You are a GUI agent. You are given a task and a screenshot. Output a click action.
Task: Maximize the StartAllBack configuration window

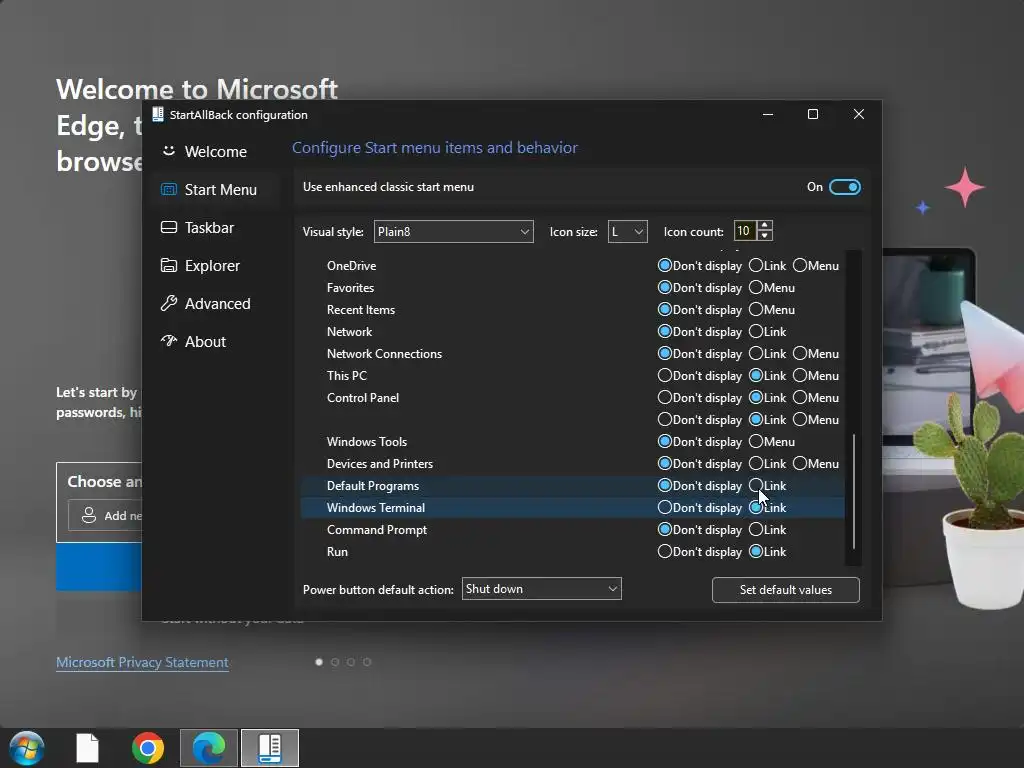pyautogui.click(x=813, y=114)
